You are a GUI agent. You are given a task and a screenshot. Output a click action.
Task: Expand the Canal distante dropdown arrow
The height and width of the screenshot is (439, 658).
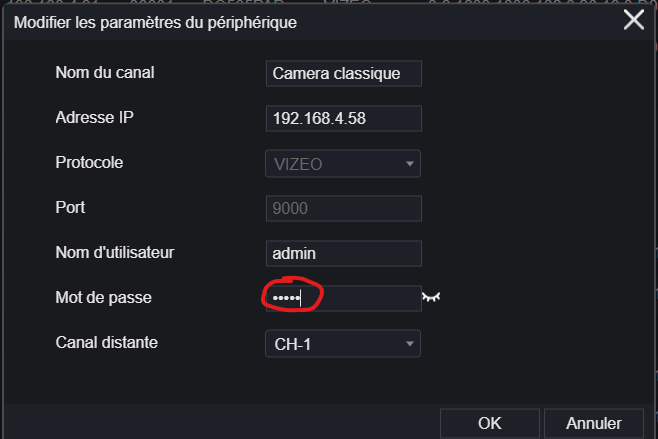pos(410,344)
